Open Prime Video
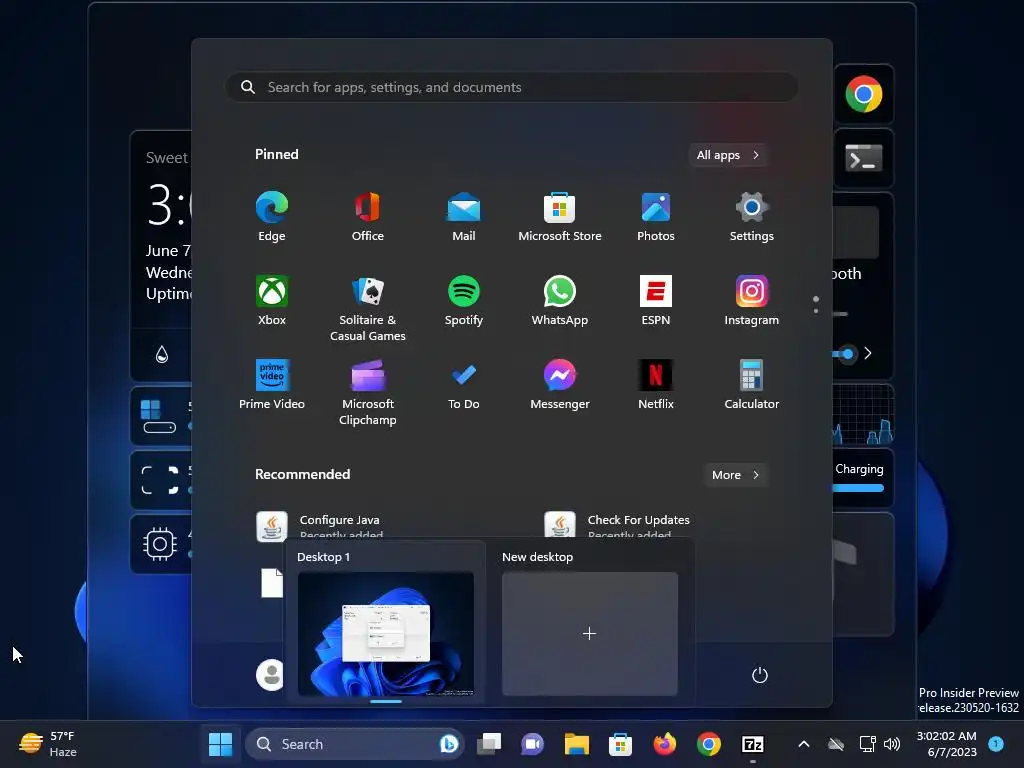 272,385
